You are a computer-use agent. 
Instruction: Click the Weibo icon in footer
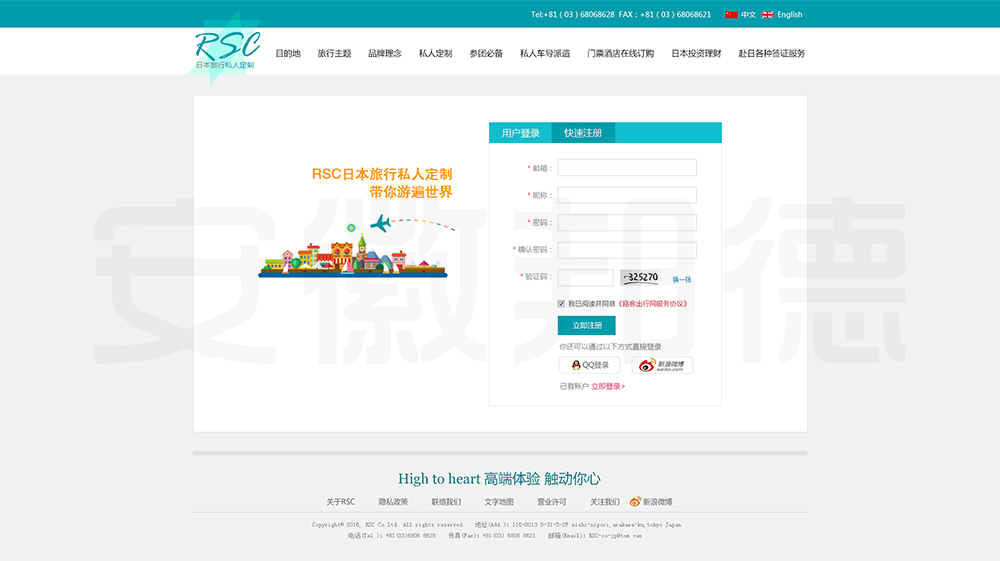click(x=635, y=502)
